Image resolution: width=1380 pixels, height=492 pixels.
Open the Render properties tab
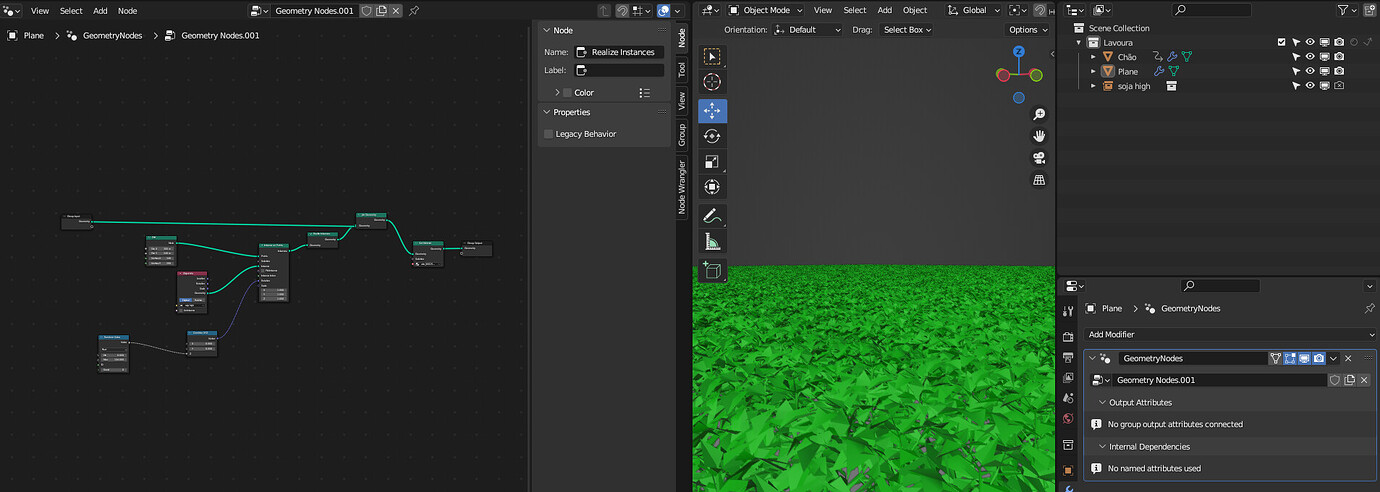[1068, 337]
